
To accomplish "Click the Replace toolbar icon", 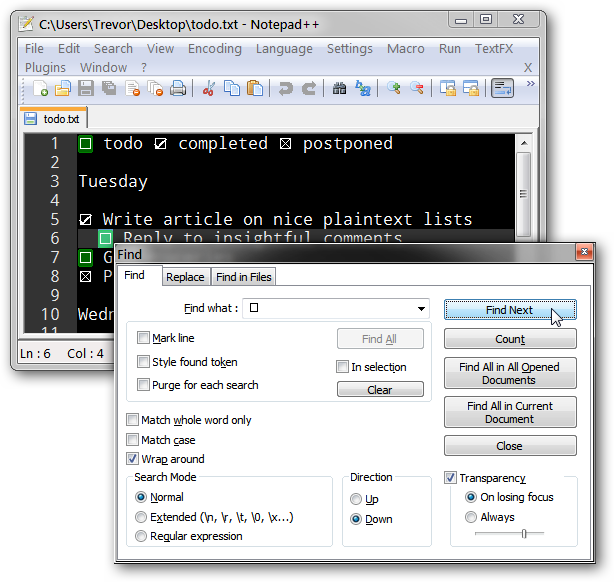I will [363, 88].
